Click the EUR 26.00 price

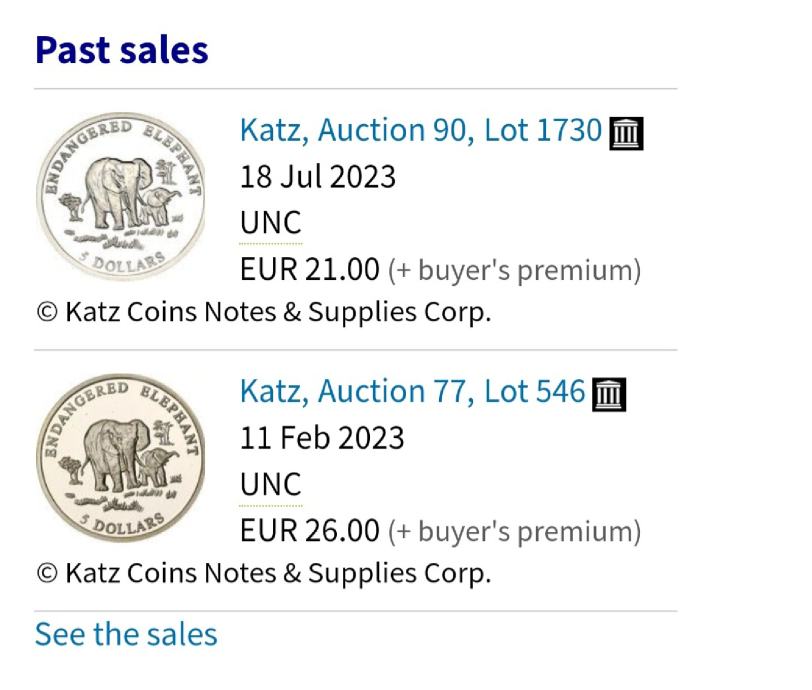tap(310, 531)
